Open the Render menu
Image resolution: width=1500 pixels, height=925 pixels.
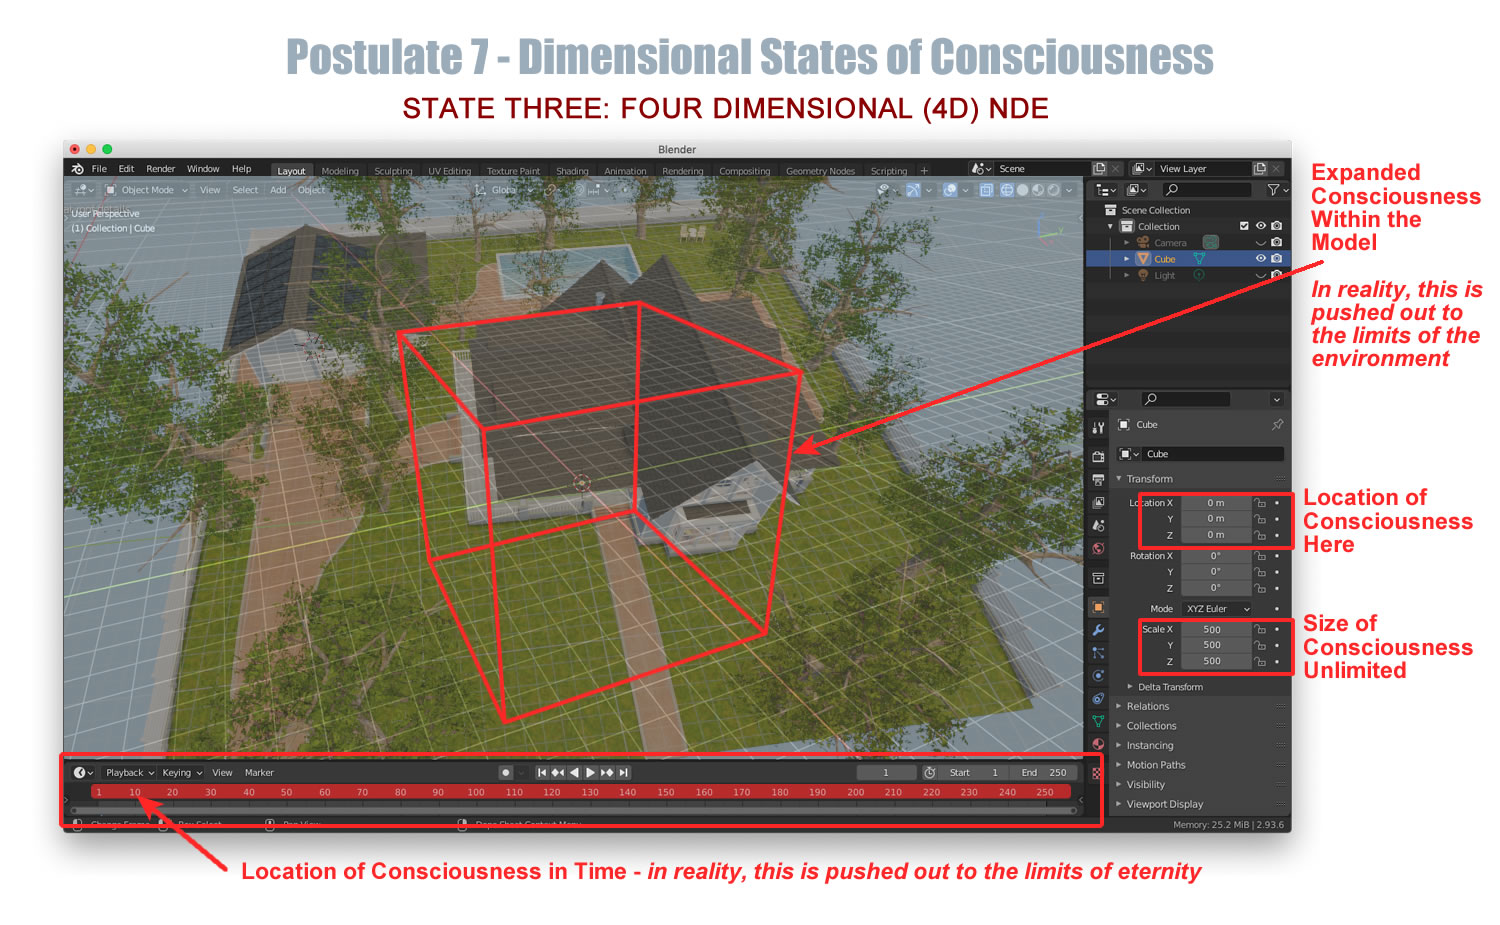tap(160, 168)
